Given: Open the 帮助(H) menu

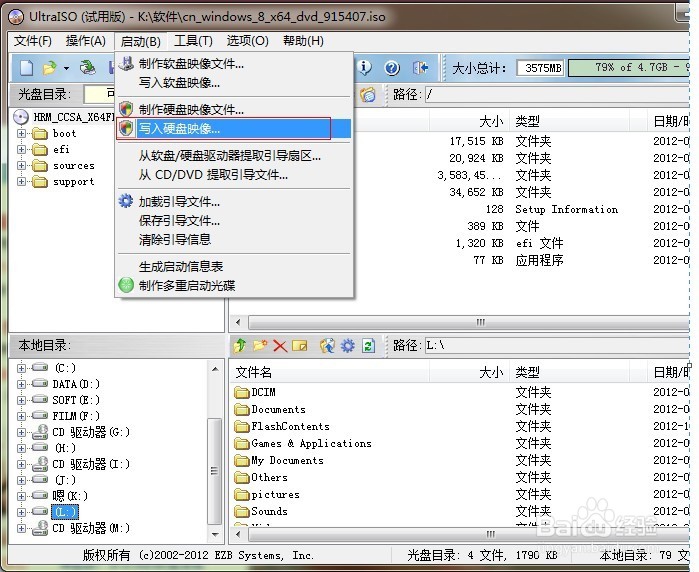Looking at the screenshot, I should click(x=303, y=41).
